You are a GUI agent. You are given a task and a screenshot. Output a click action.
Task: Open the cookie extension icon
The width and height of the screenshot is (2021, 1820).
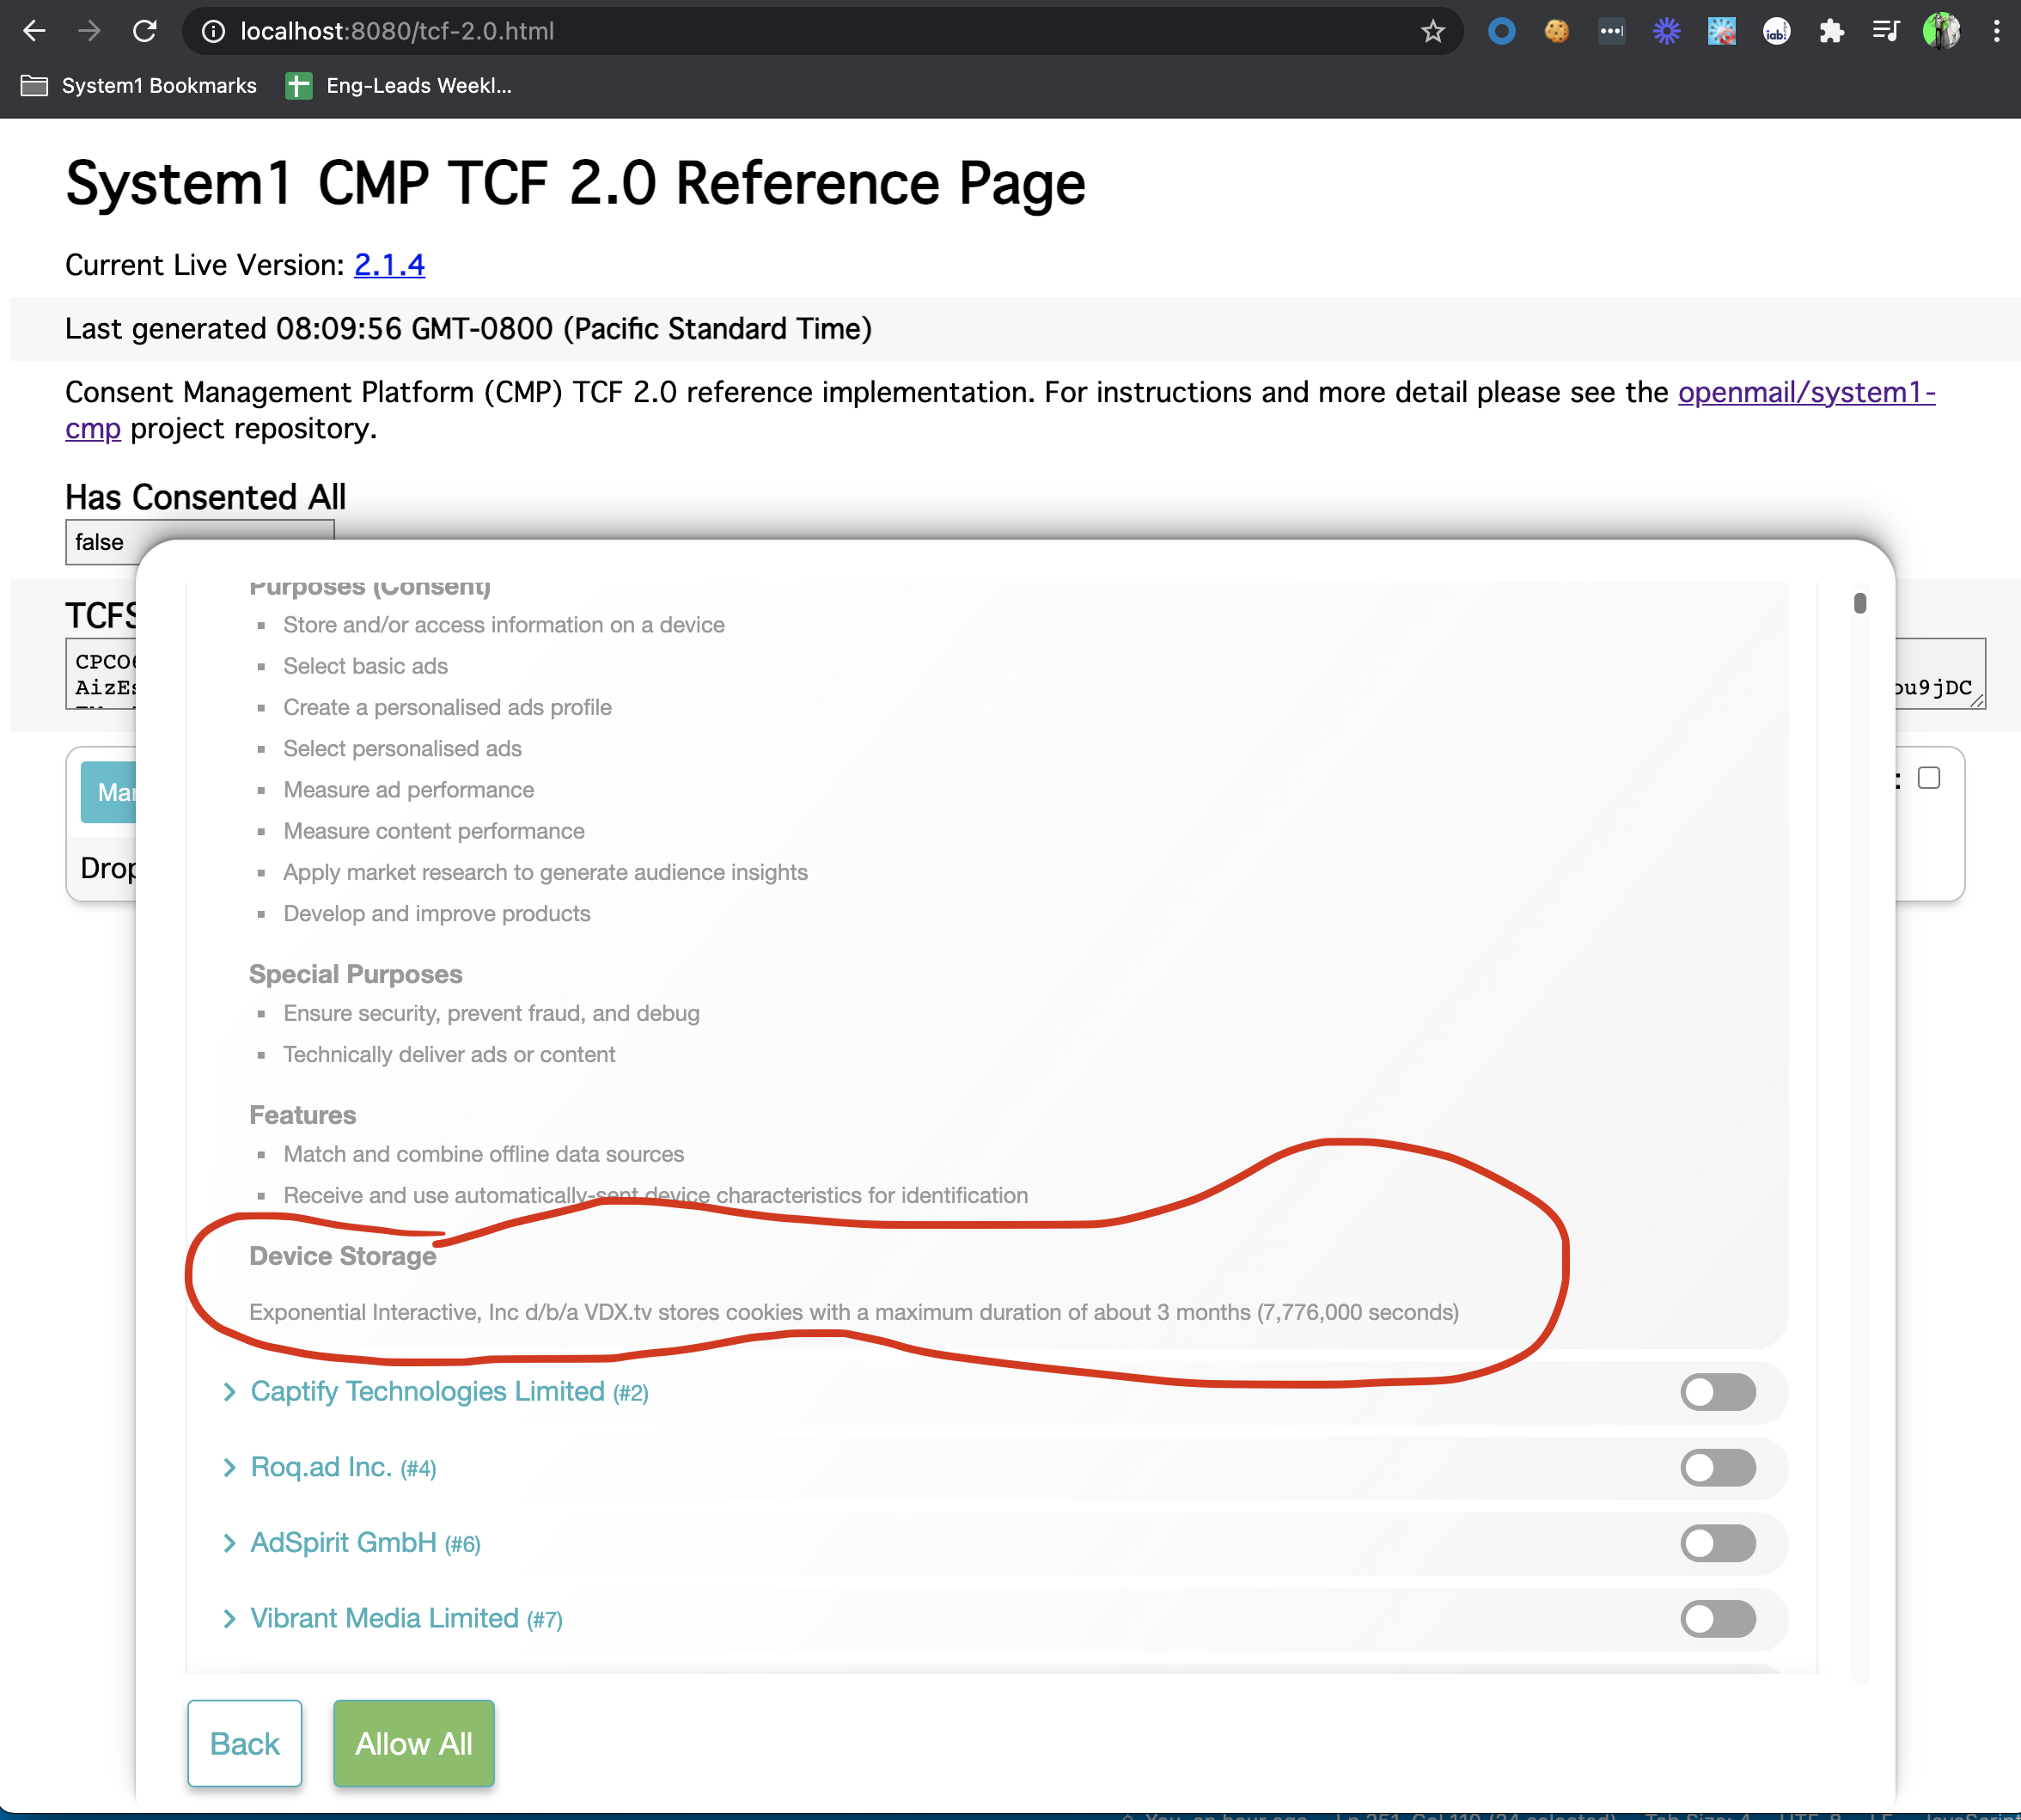point(1556,32)
